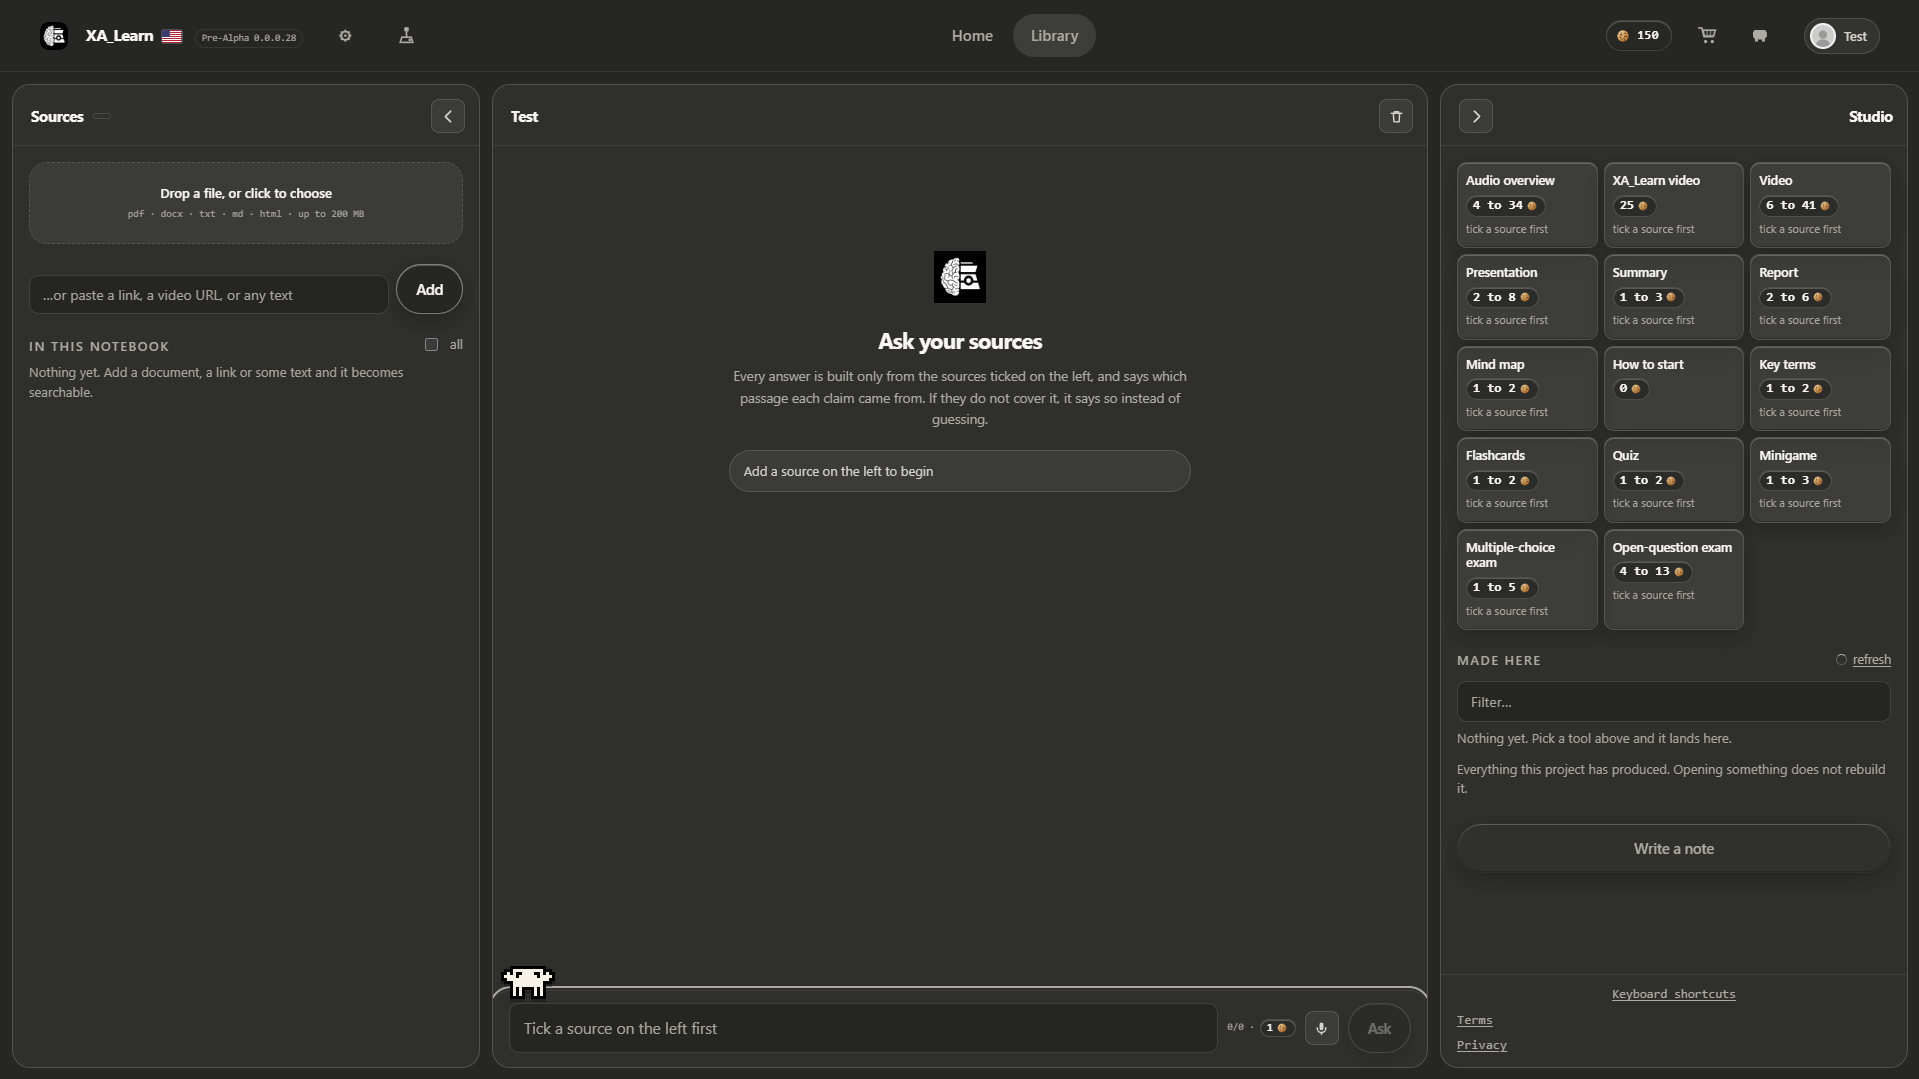Delete the Test notebook via trash icon

(x=1396, y=116)
